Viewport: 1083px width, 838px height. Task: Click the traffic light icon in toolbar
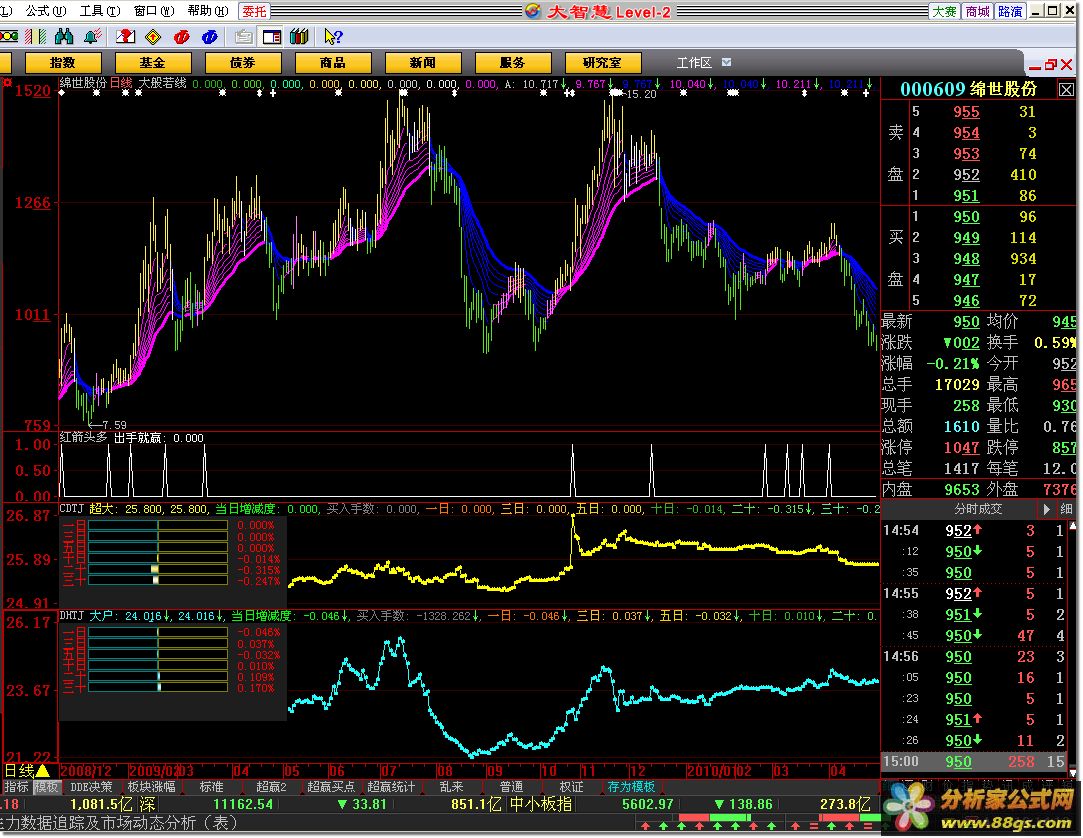[x=9, y=37]
